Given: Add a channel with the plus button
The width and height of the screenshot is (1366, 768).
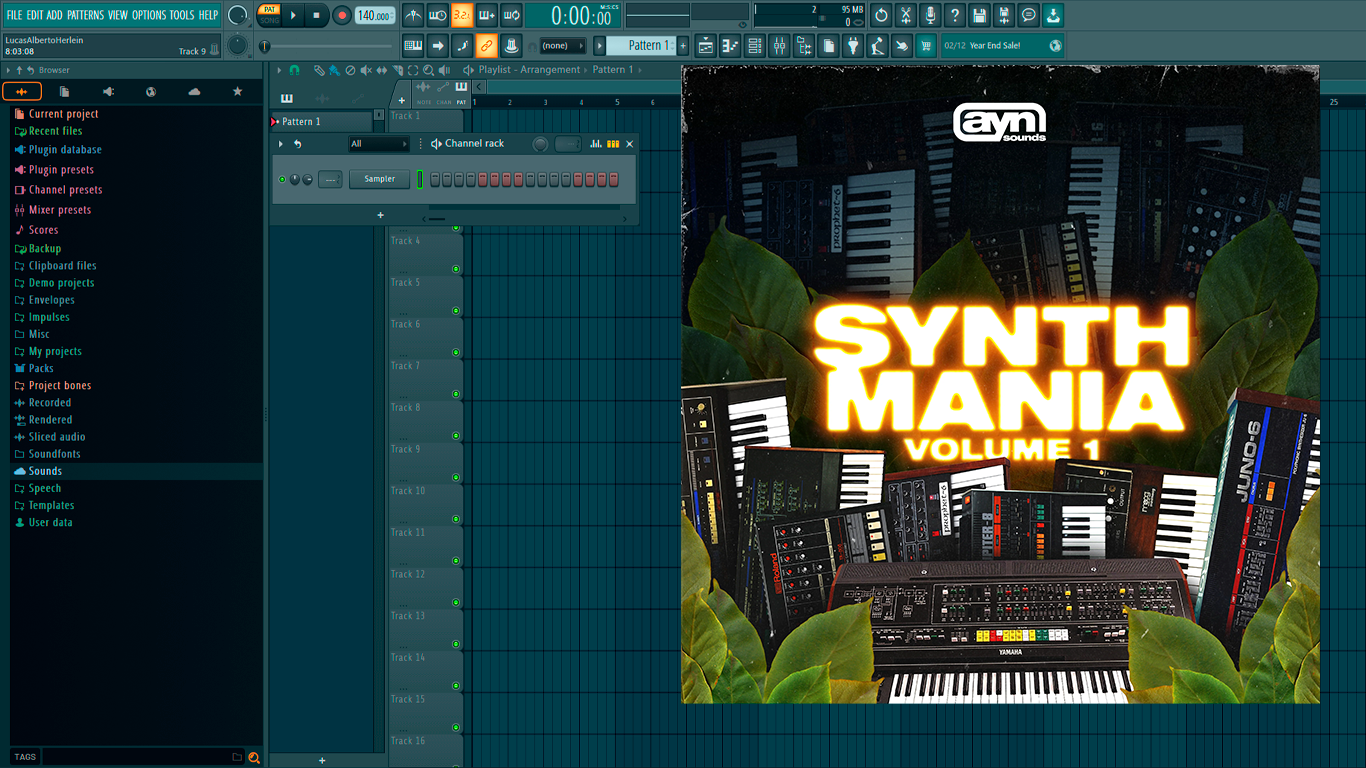Looking at the screenshot, I should pos(380,215).
